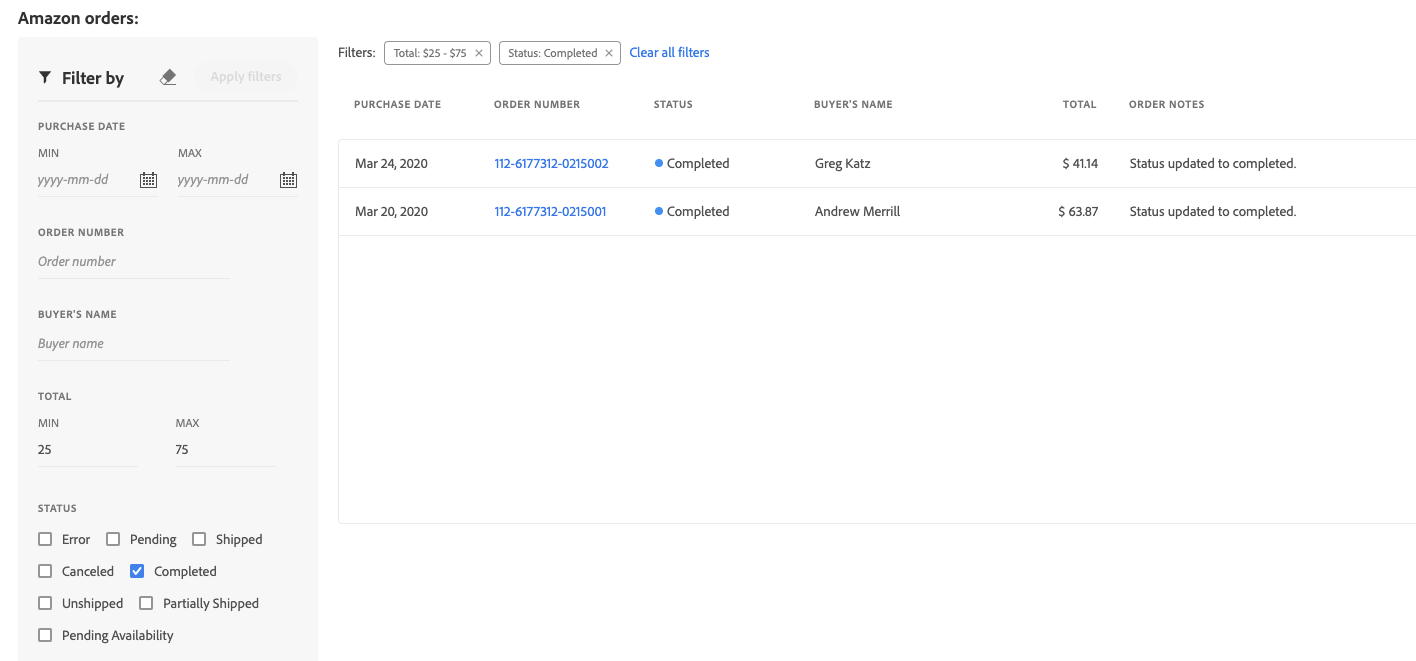This screenshot has height=661, width=1416.
Task: Click the Amazon orders: heading
Action: pyautogui.click(x=78, y=18)
